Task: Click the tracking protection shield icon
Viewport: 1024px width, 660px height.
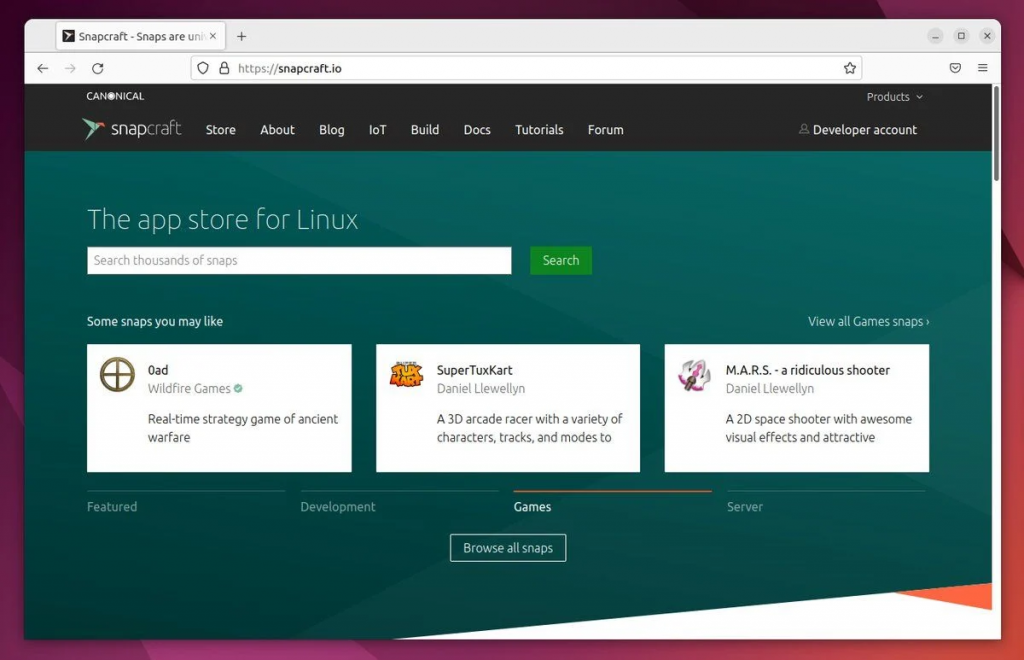Action: [203, 68]
